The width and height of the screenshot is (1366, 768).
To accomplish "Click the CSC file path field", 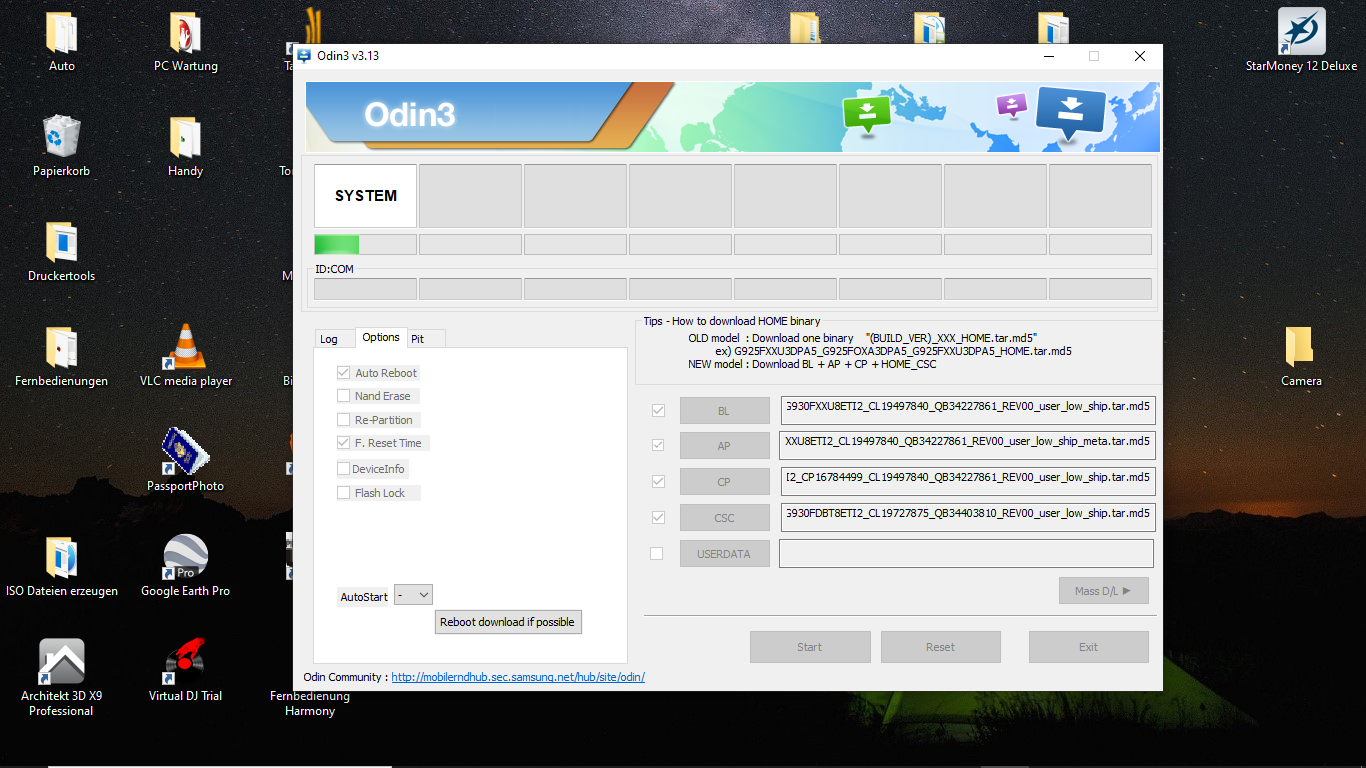I will click(x=967, y=517).
